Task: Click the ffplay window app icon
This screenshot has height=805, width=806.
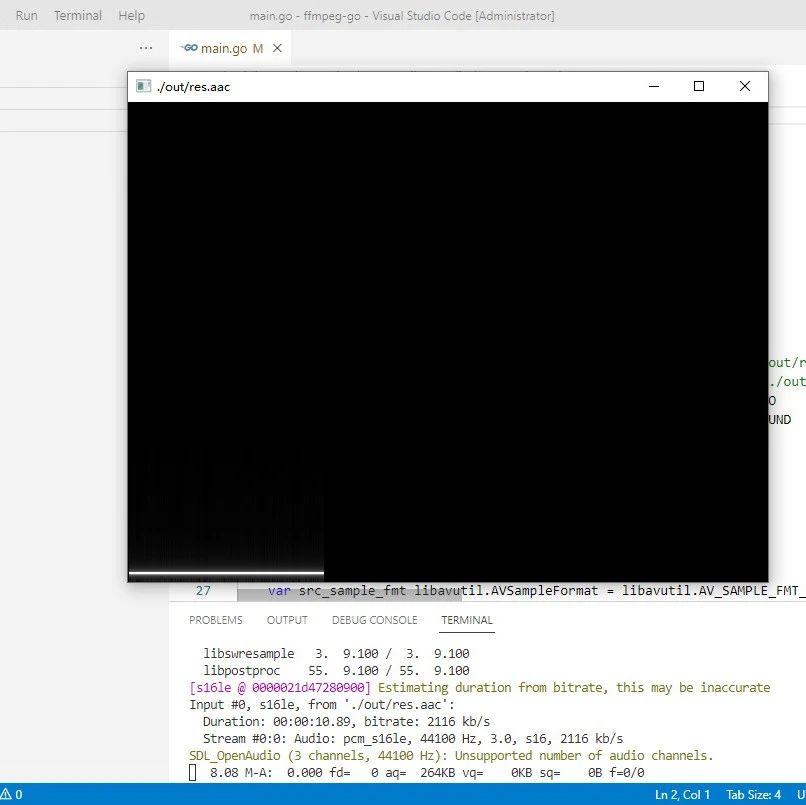Action: pos(143,86)
